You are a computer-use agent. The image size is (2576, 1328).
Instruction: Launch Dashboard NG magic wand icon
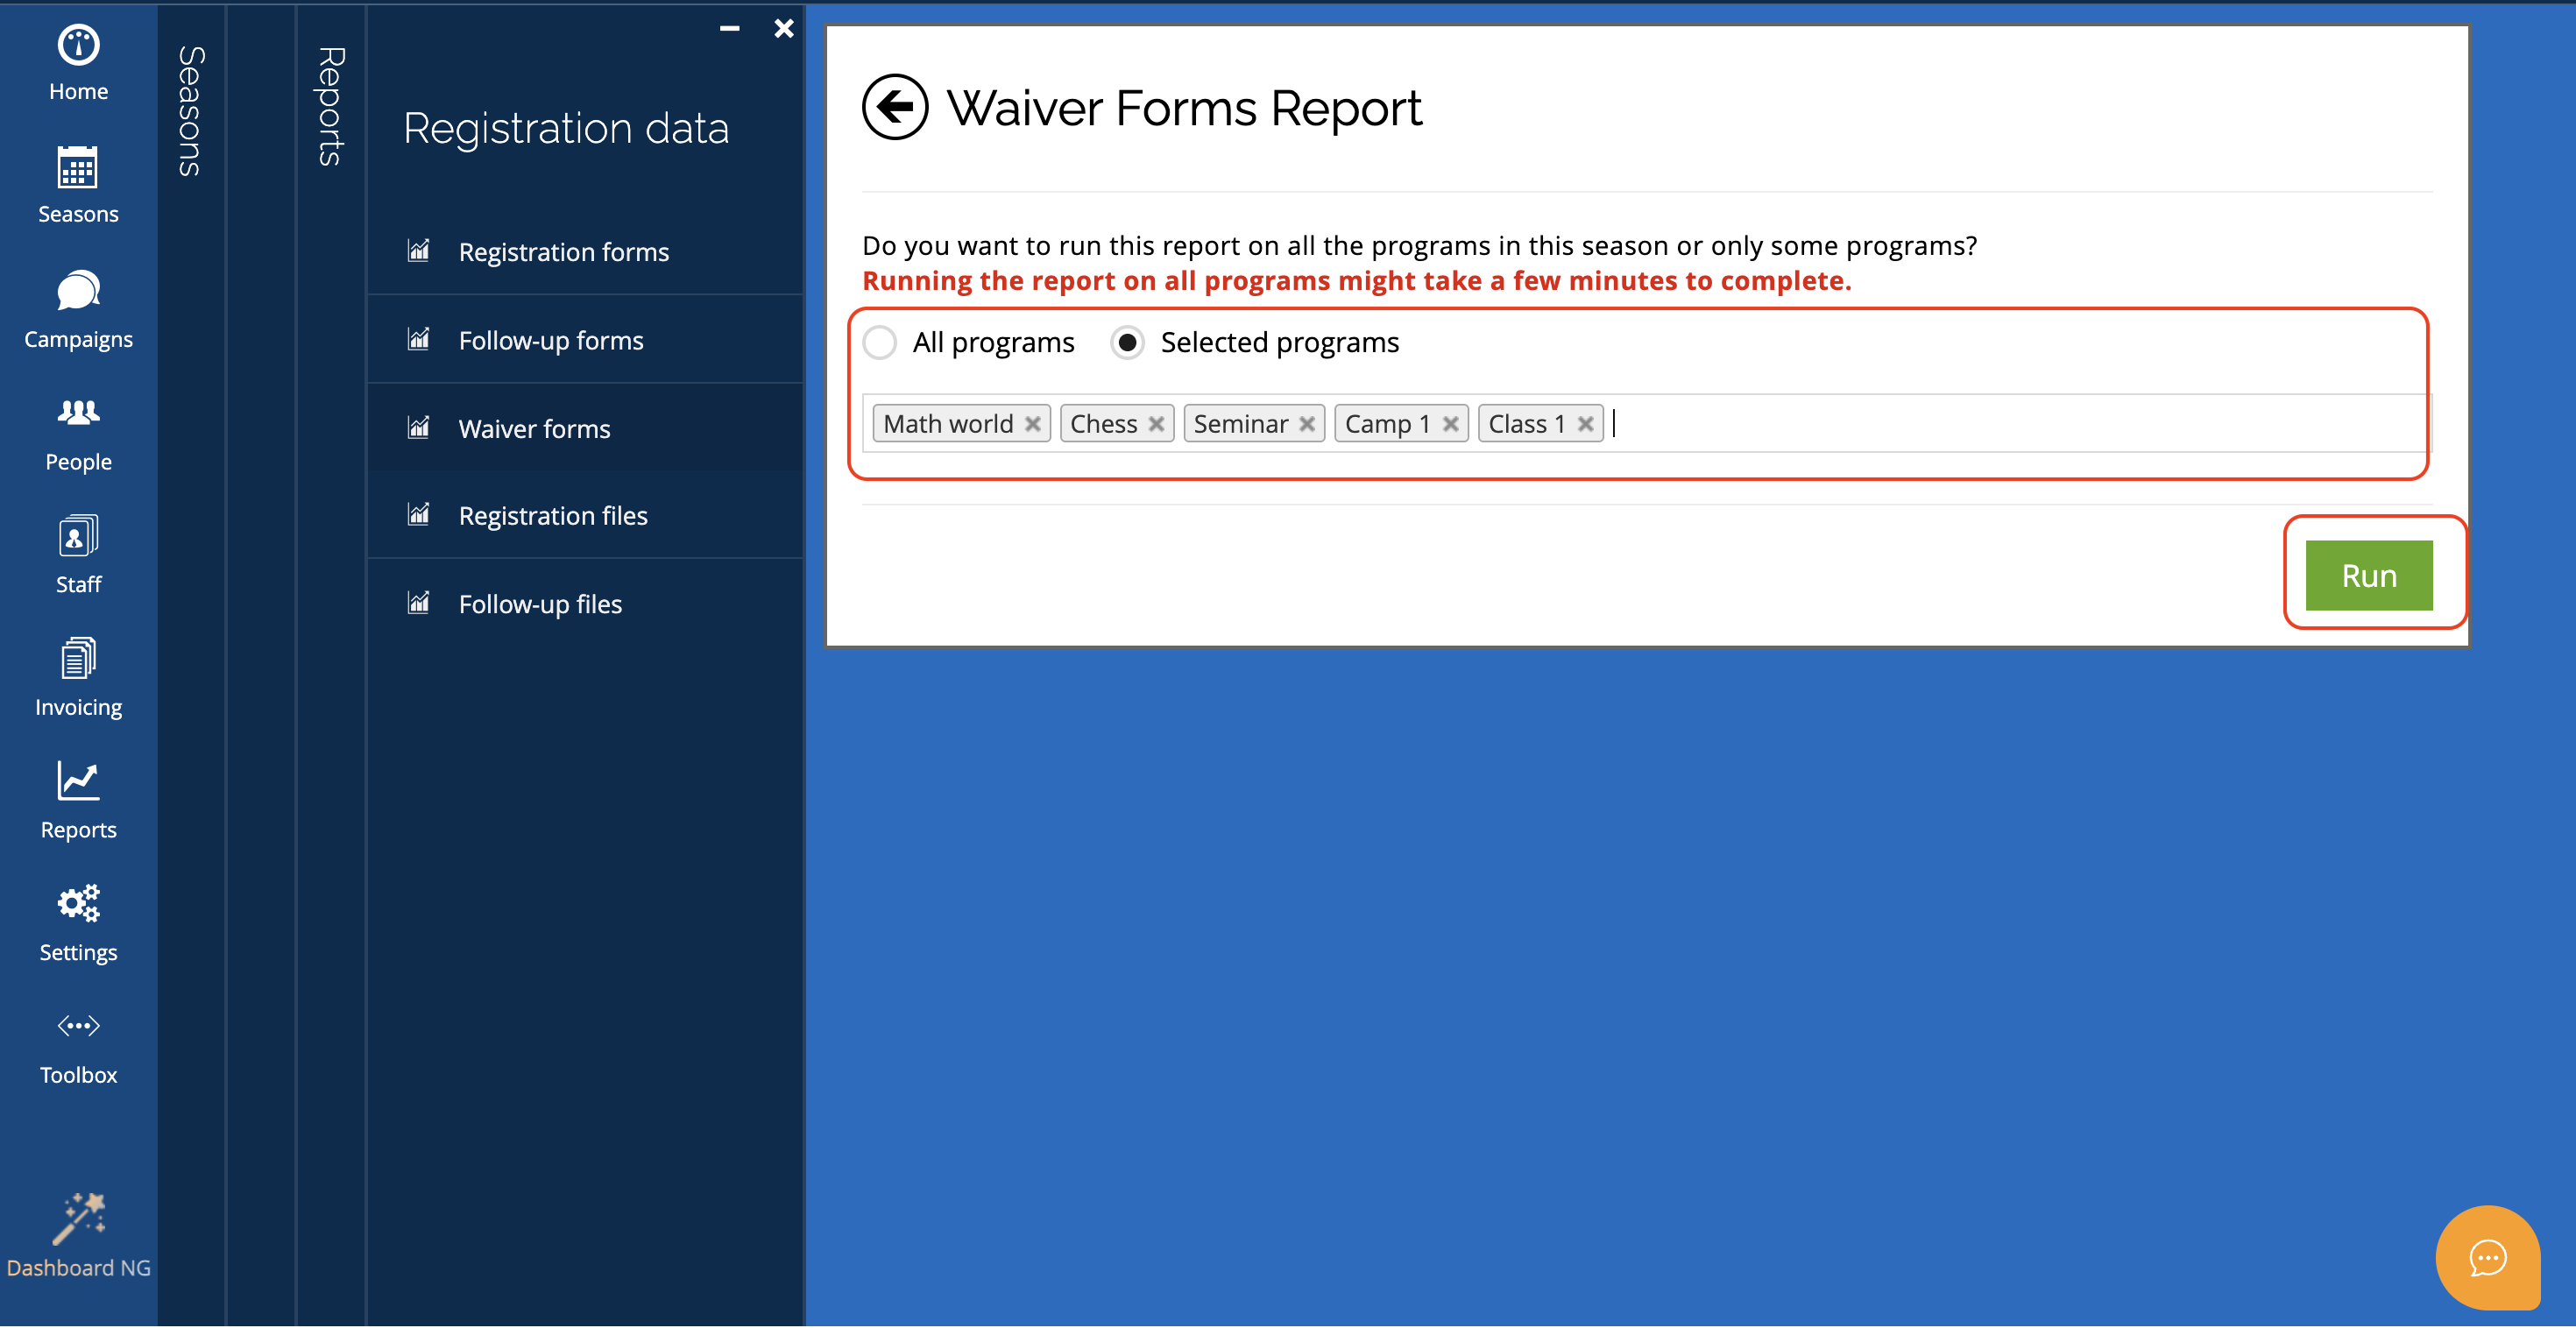[78, 1218]
